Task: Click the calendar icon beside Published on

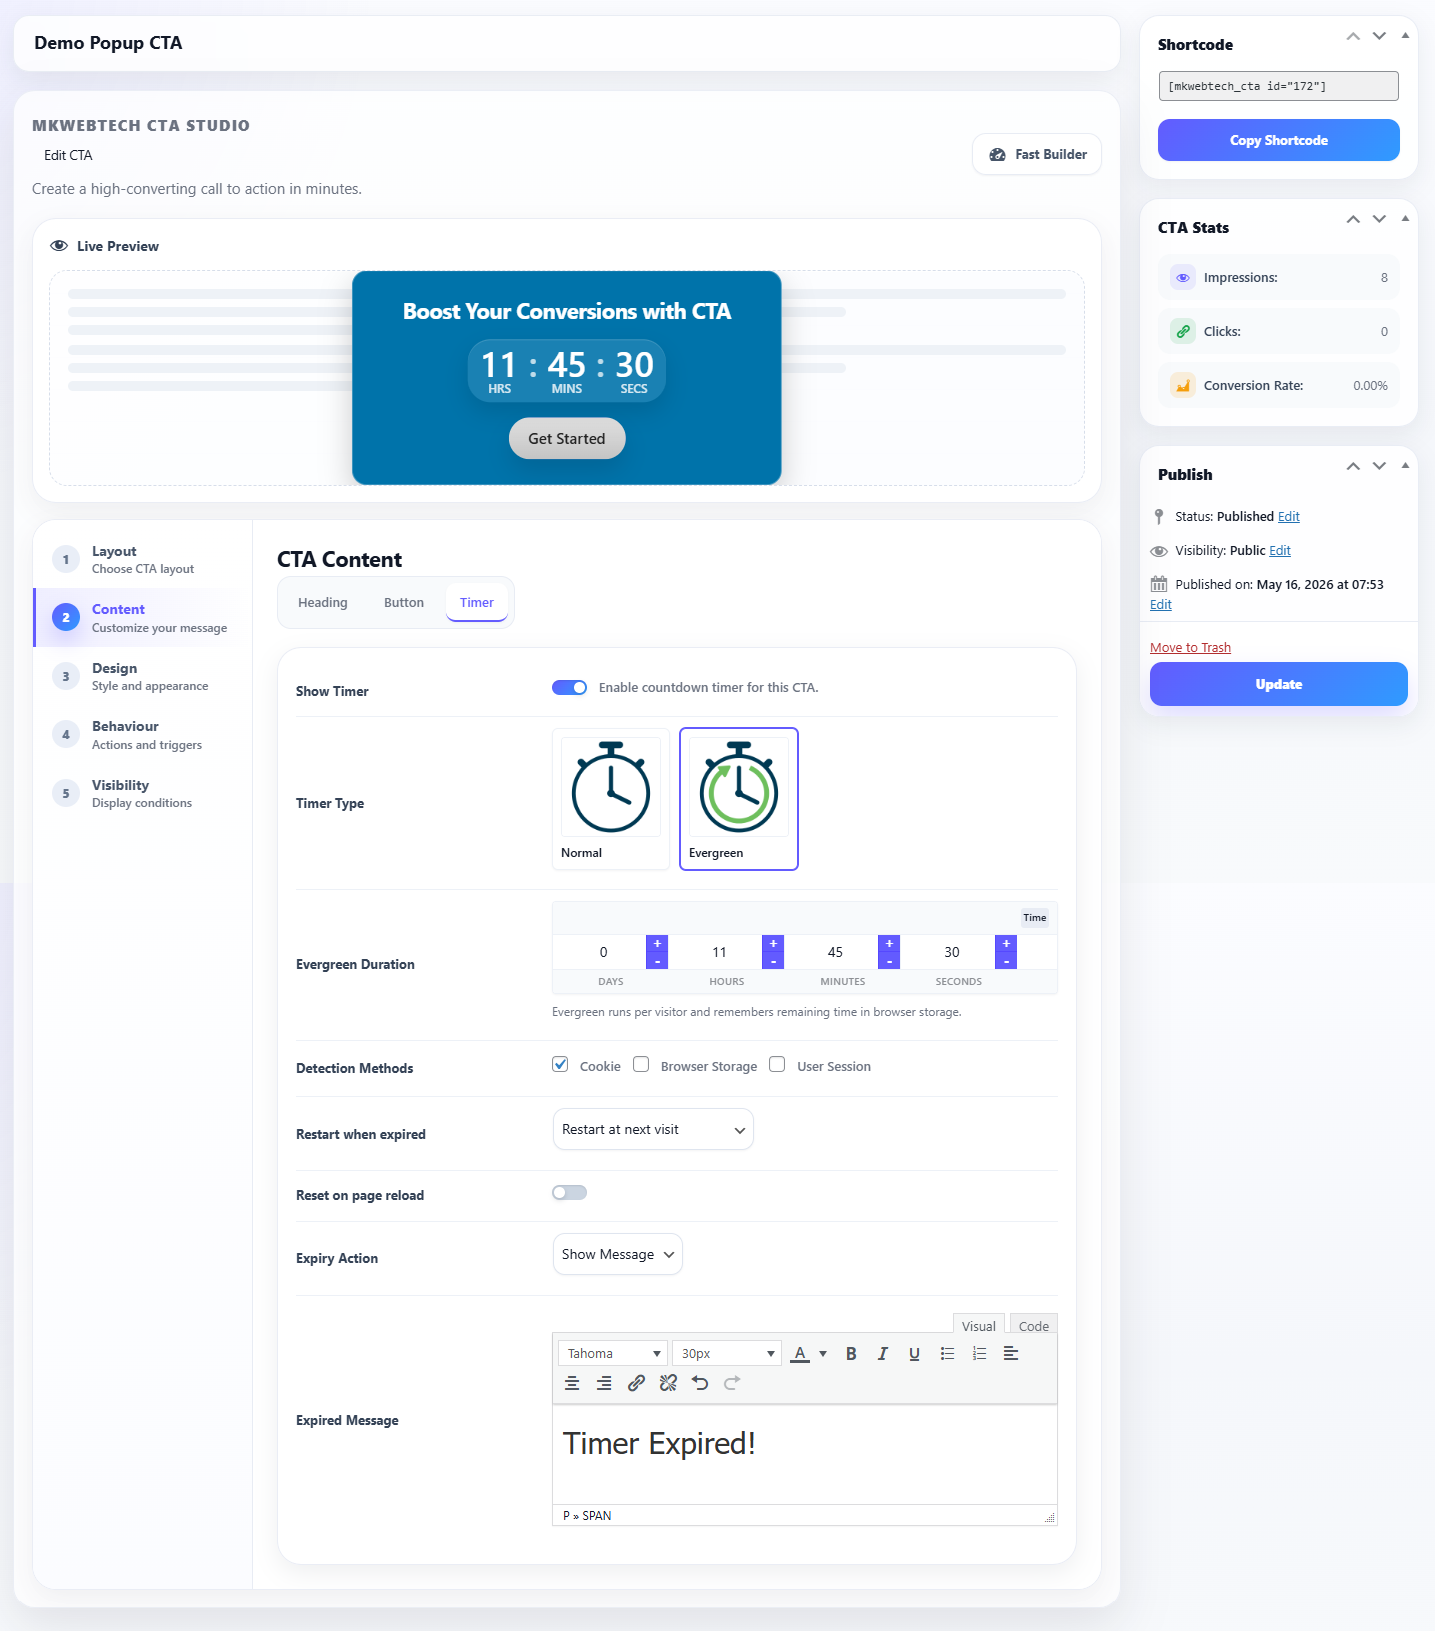Action: tap(1159, 584)
